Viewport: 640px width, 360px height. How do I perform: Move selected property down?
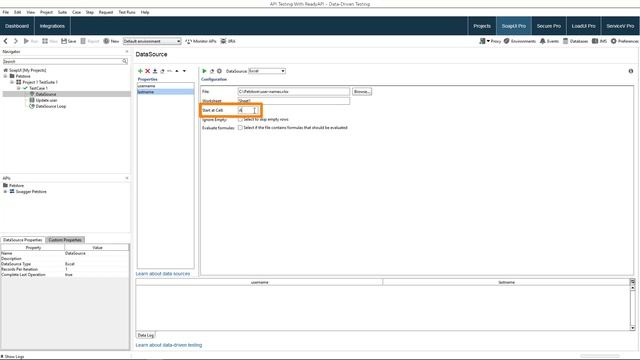pyautogui.click(x=184, y=71)
